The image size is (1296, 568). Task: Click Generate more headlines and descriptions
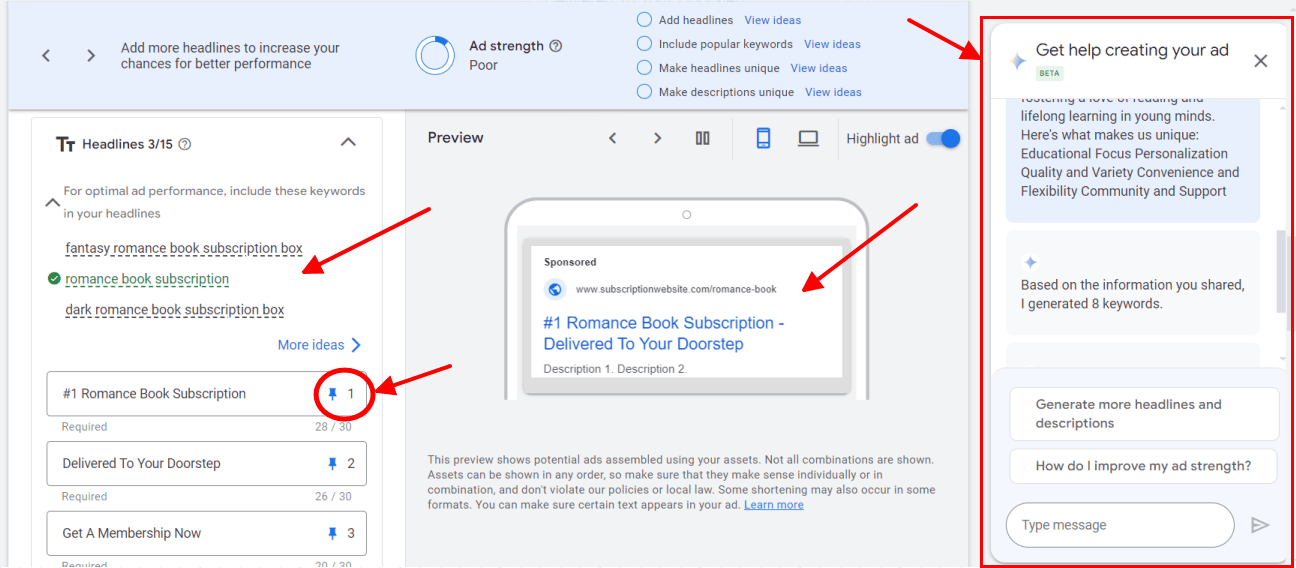[x=1144, y=414]
